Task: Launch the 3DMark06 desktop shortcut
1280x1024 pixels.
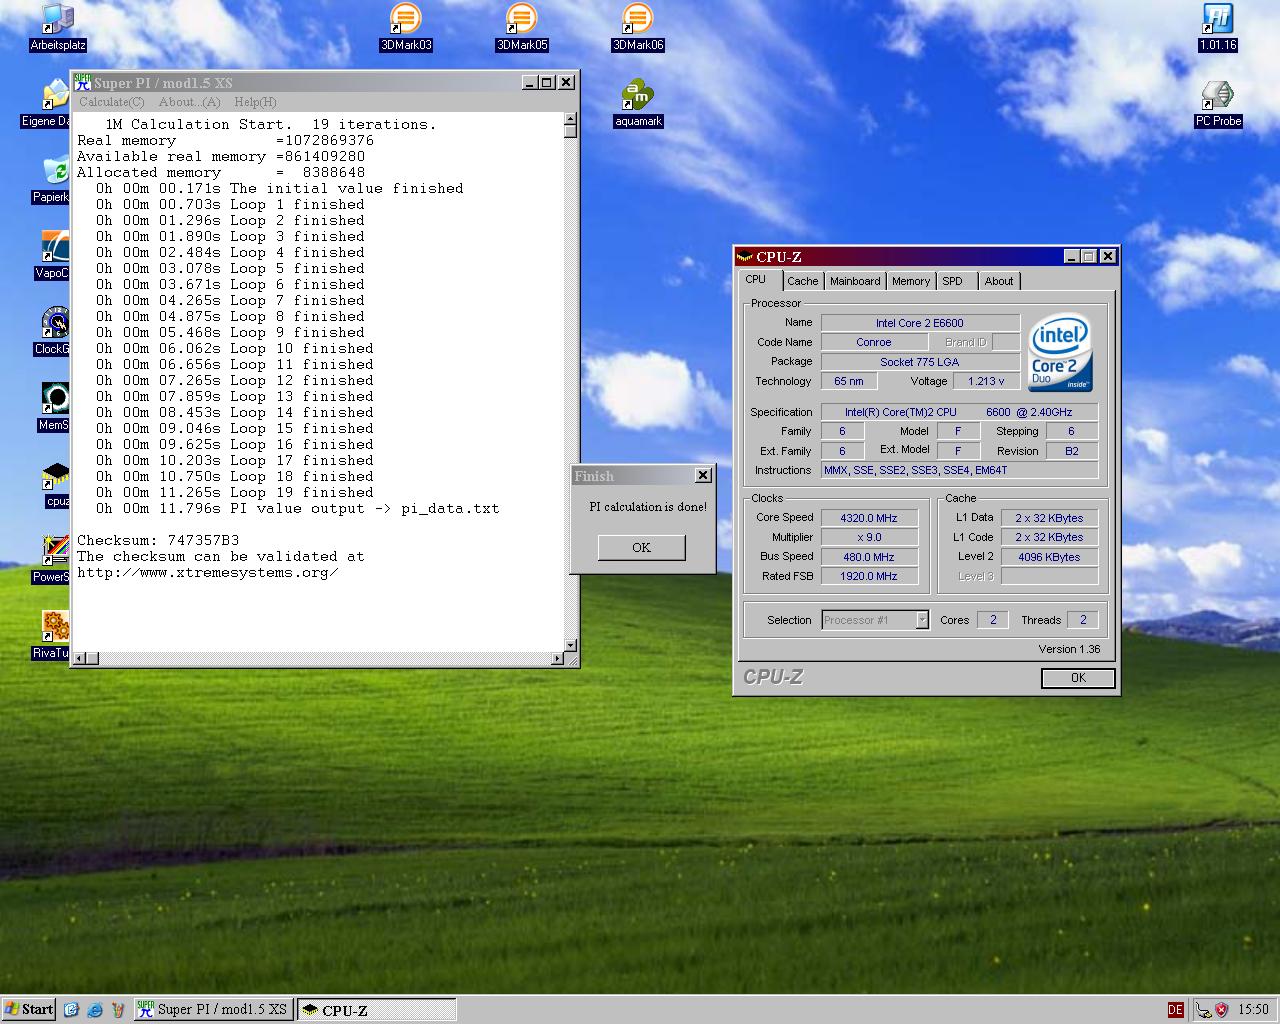Action: [638, 27]
